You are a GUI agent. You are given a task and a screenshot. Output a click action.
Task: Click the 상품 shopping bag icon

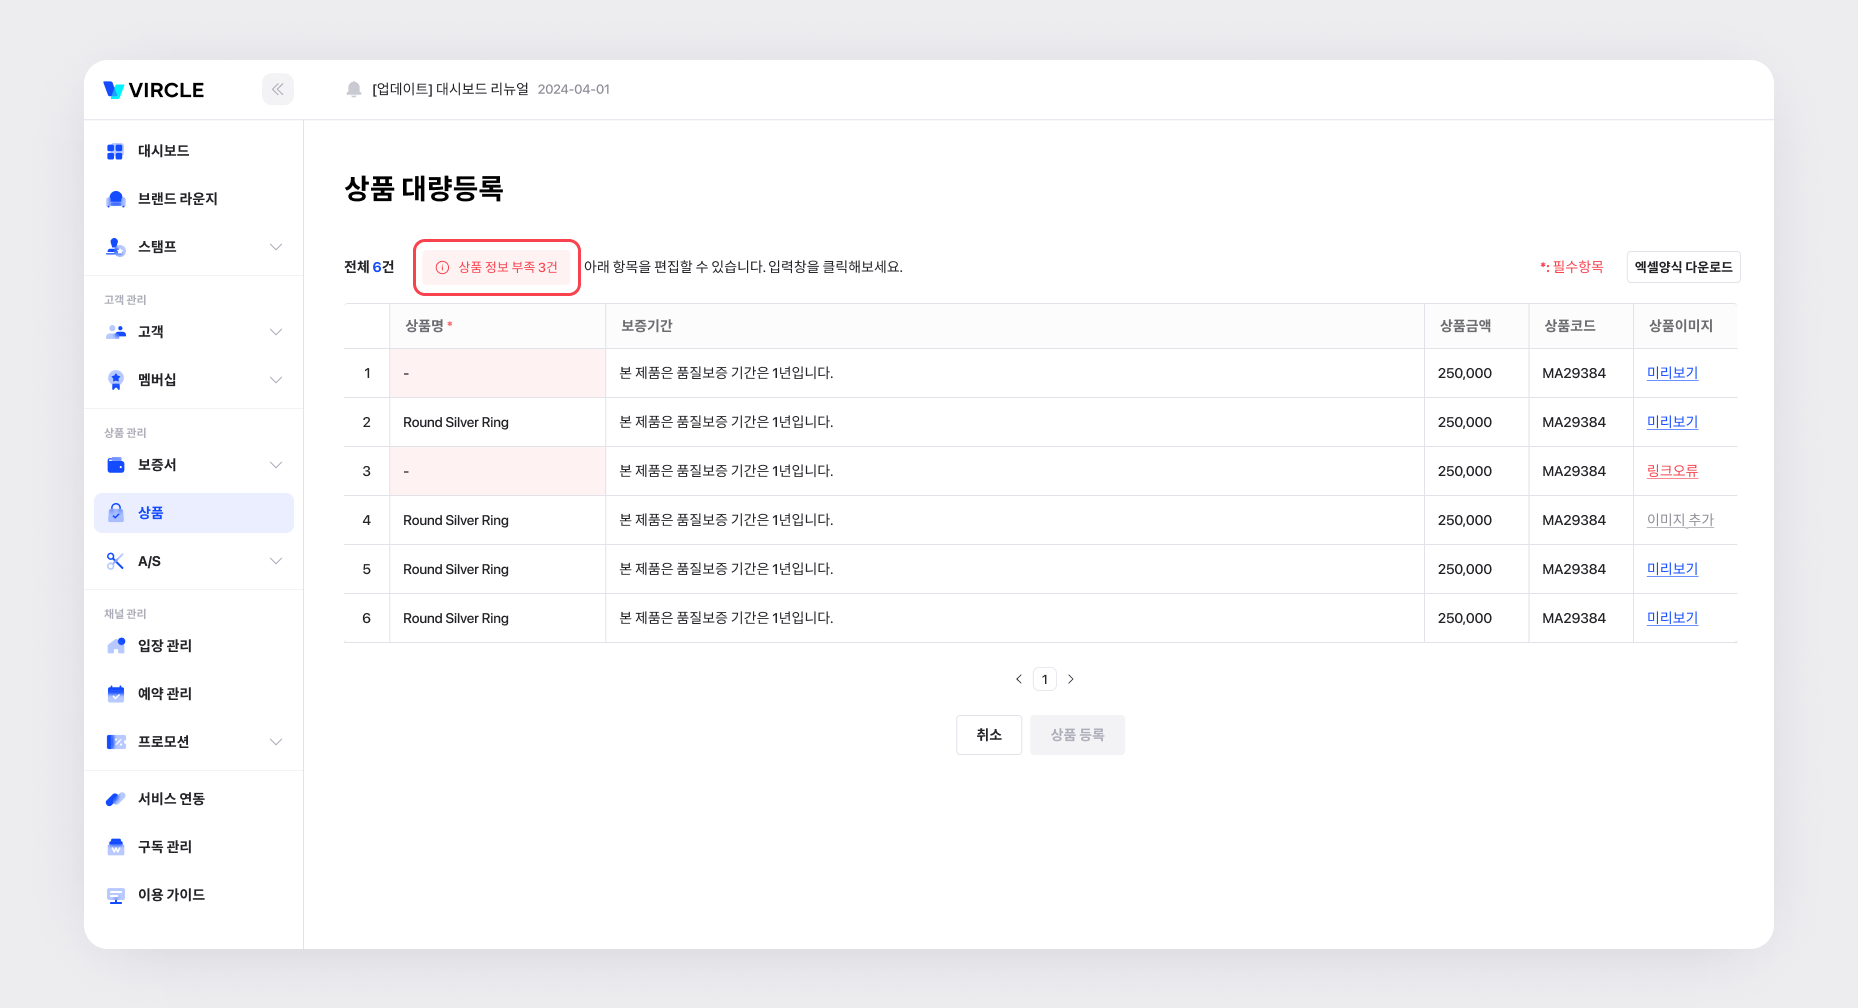pos(115,513)
